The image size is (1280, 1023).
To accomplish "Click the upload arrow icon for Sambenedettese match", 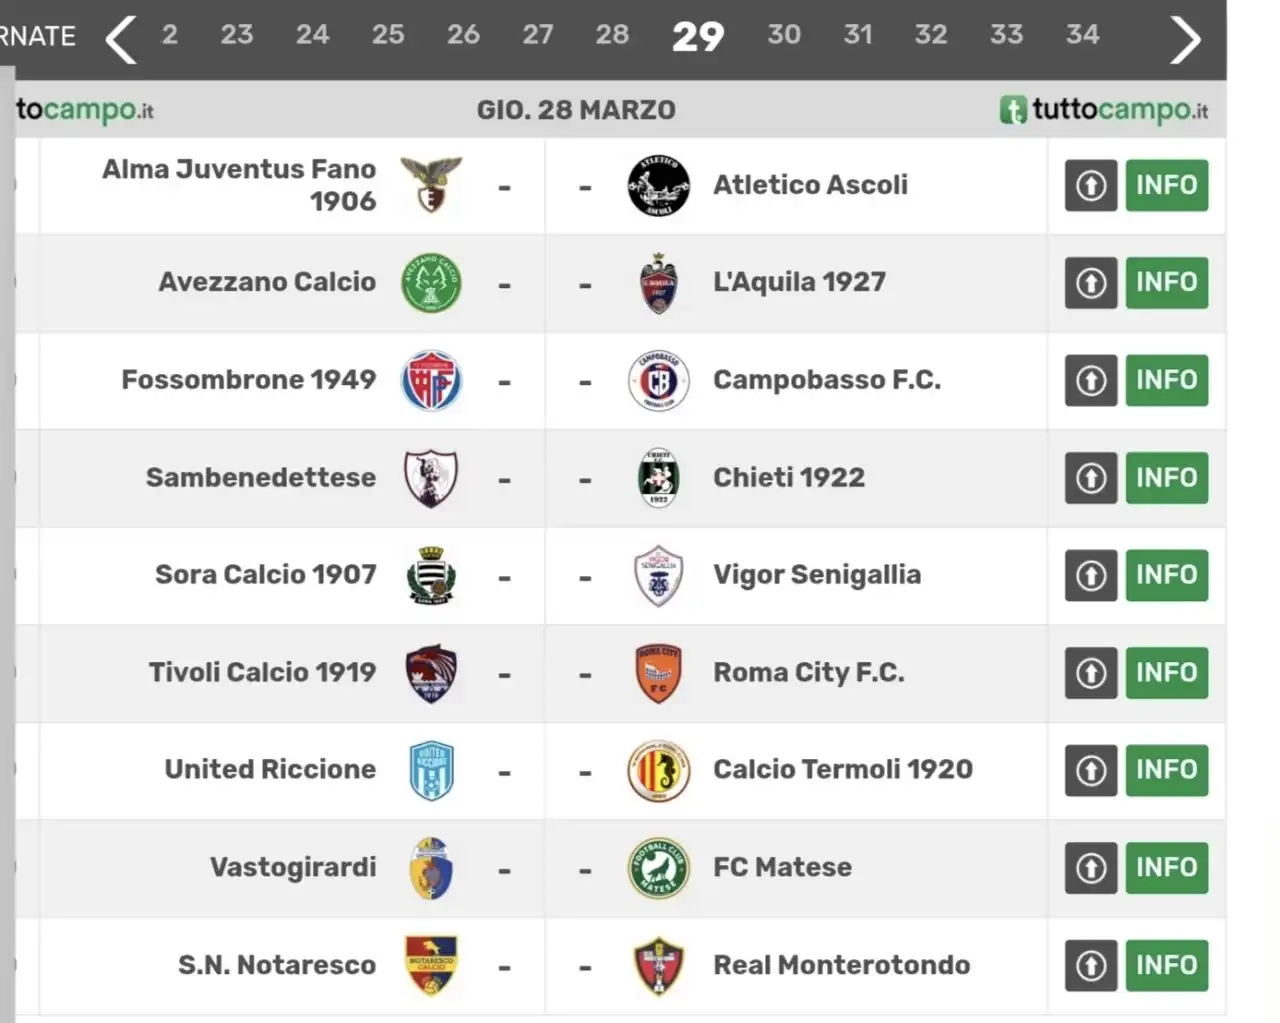I will pyautogui.click(x=1091, y=478).
